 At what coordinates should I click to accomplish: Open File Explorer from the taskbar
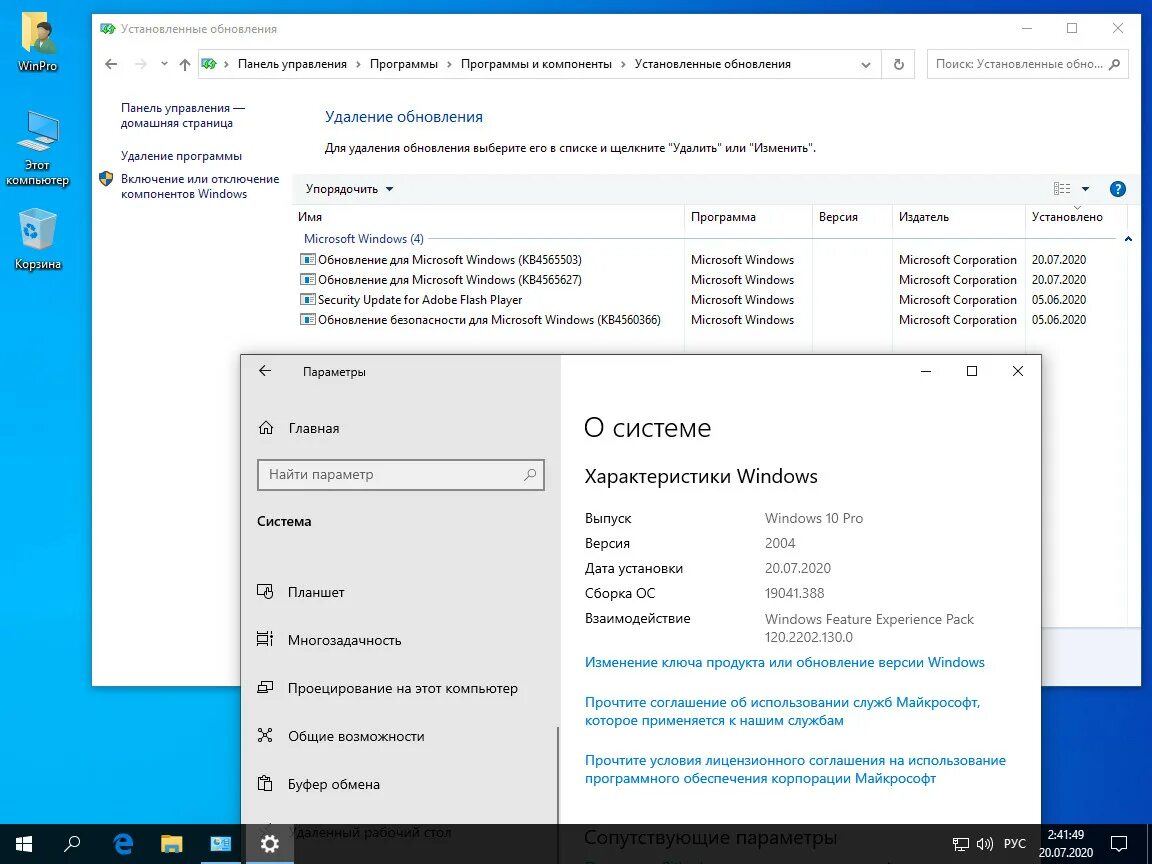tap(171, 843)
